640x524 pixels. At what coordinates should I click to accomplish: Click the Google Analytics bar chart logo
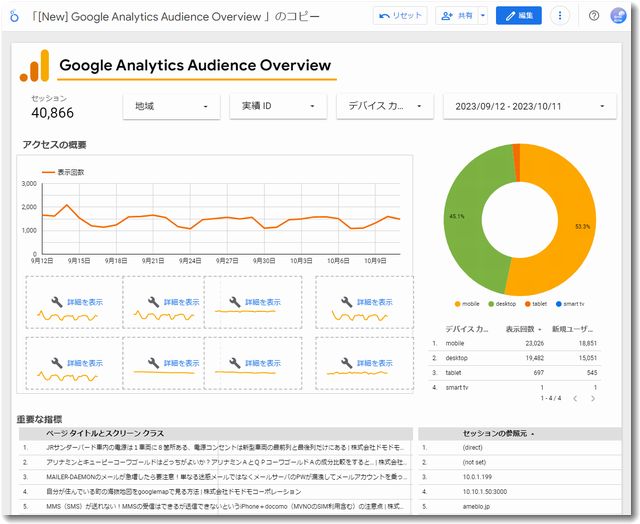coord(35,66)
